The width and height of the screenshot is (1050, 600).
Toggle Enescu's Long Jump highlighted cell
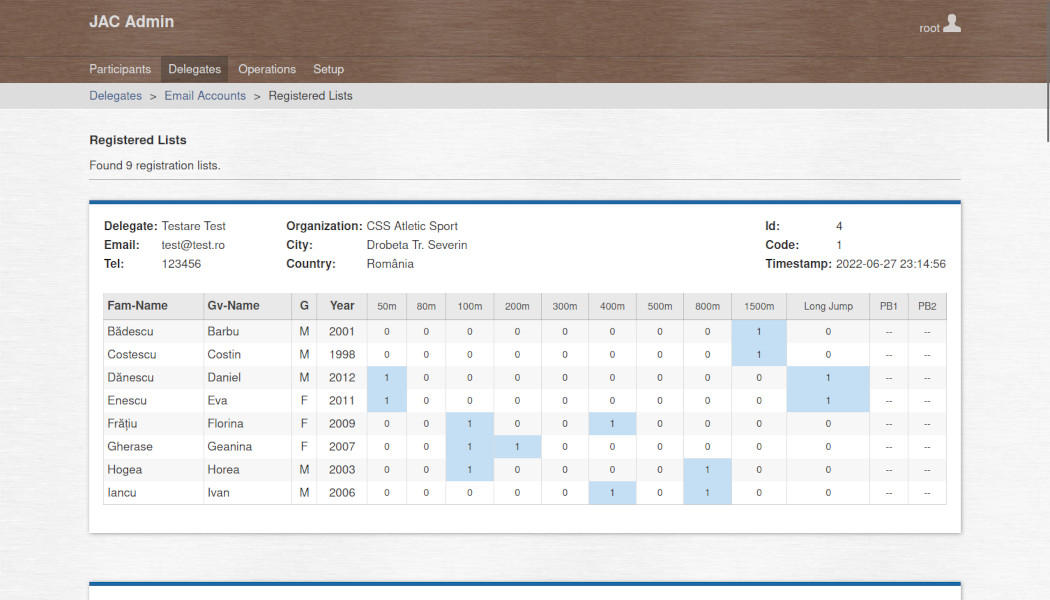pos(828,400)
